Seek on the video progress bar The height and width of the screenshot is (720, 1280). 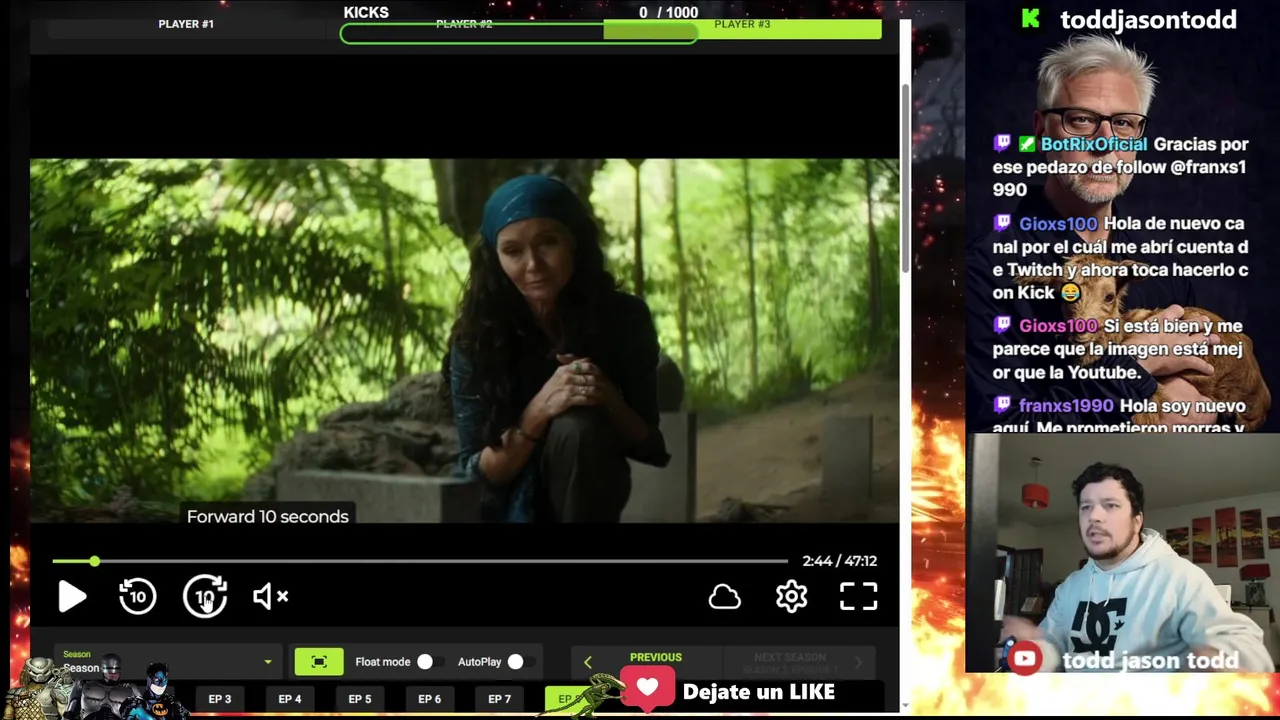(420, 561)
